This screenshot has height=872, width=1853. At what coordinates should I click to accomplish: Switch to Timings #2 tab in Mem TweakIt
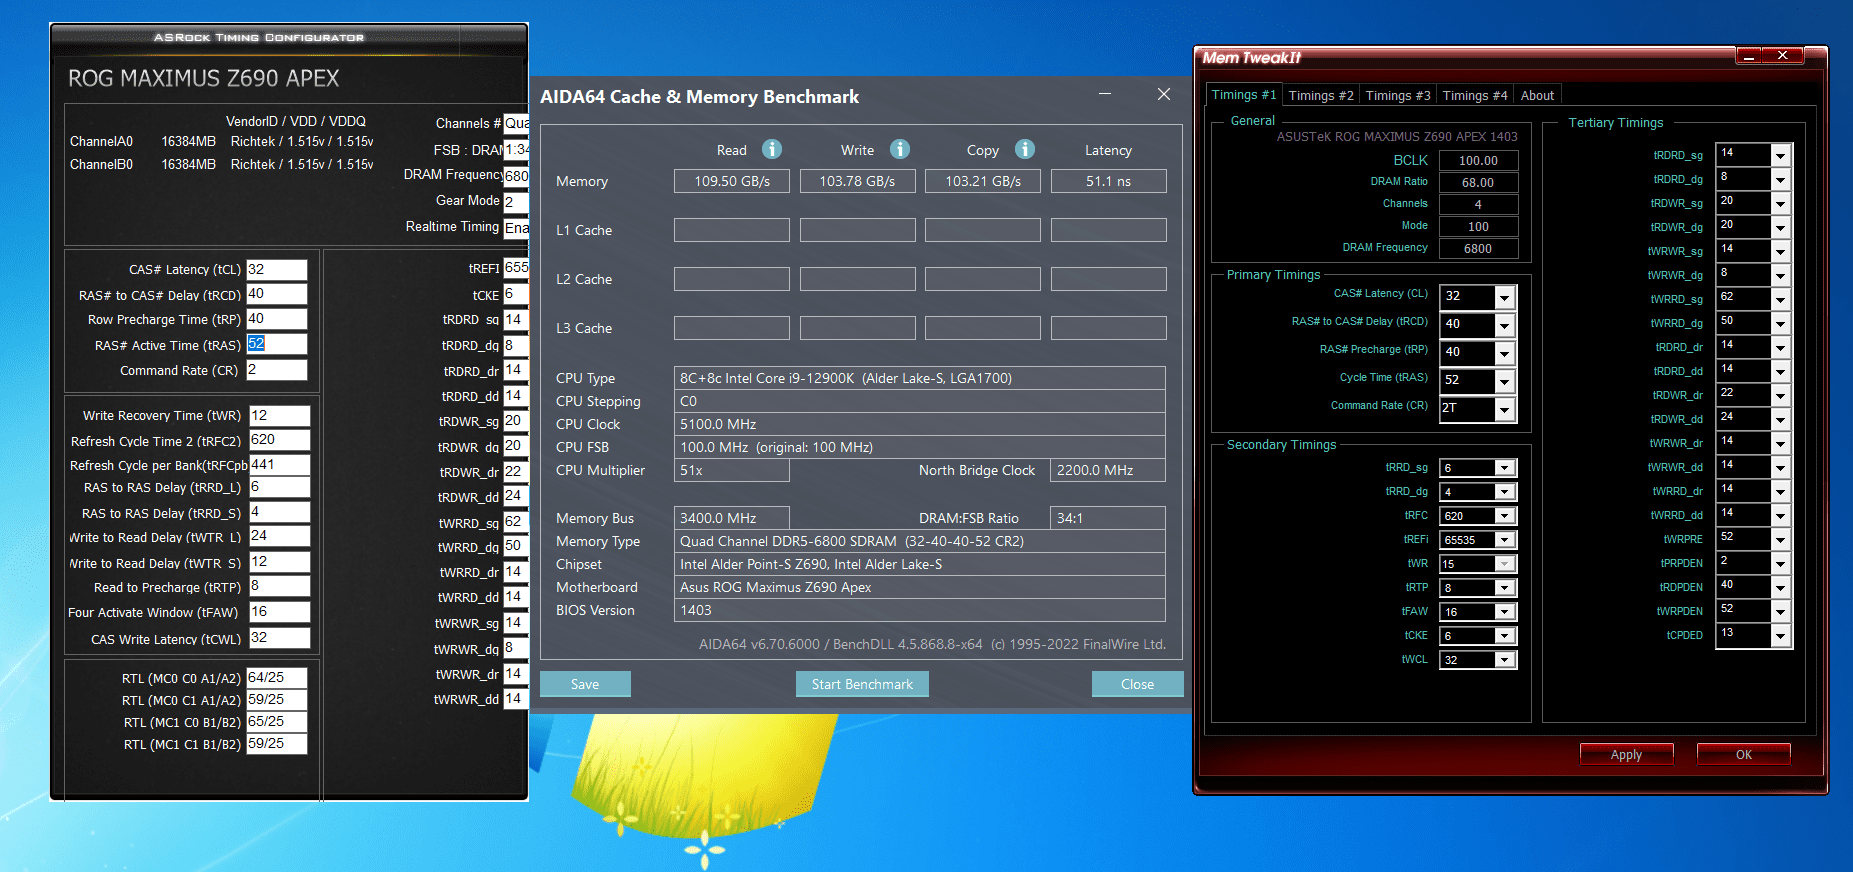pos(1321,95)
